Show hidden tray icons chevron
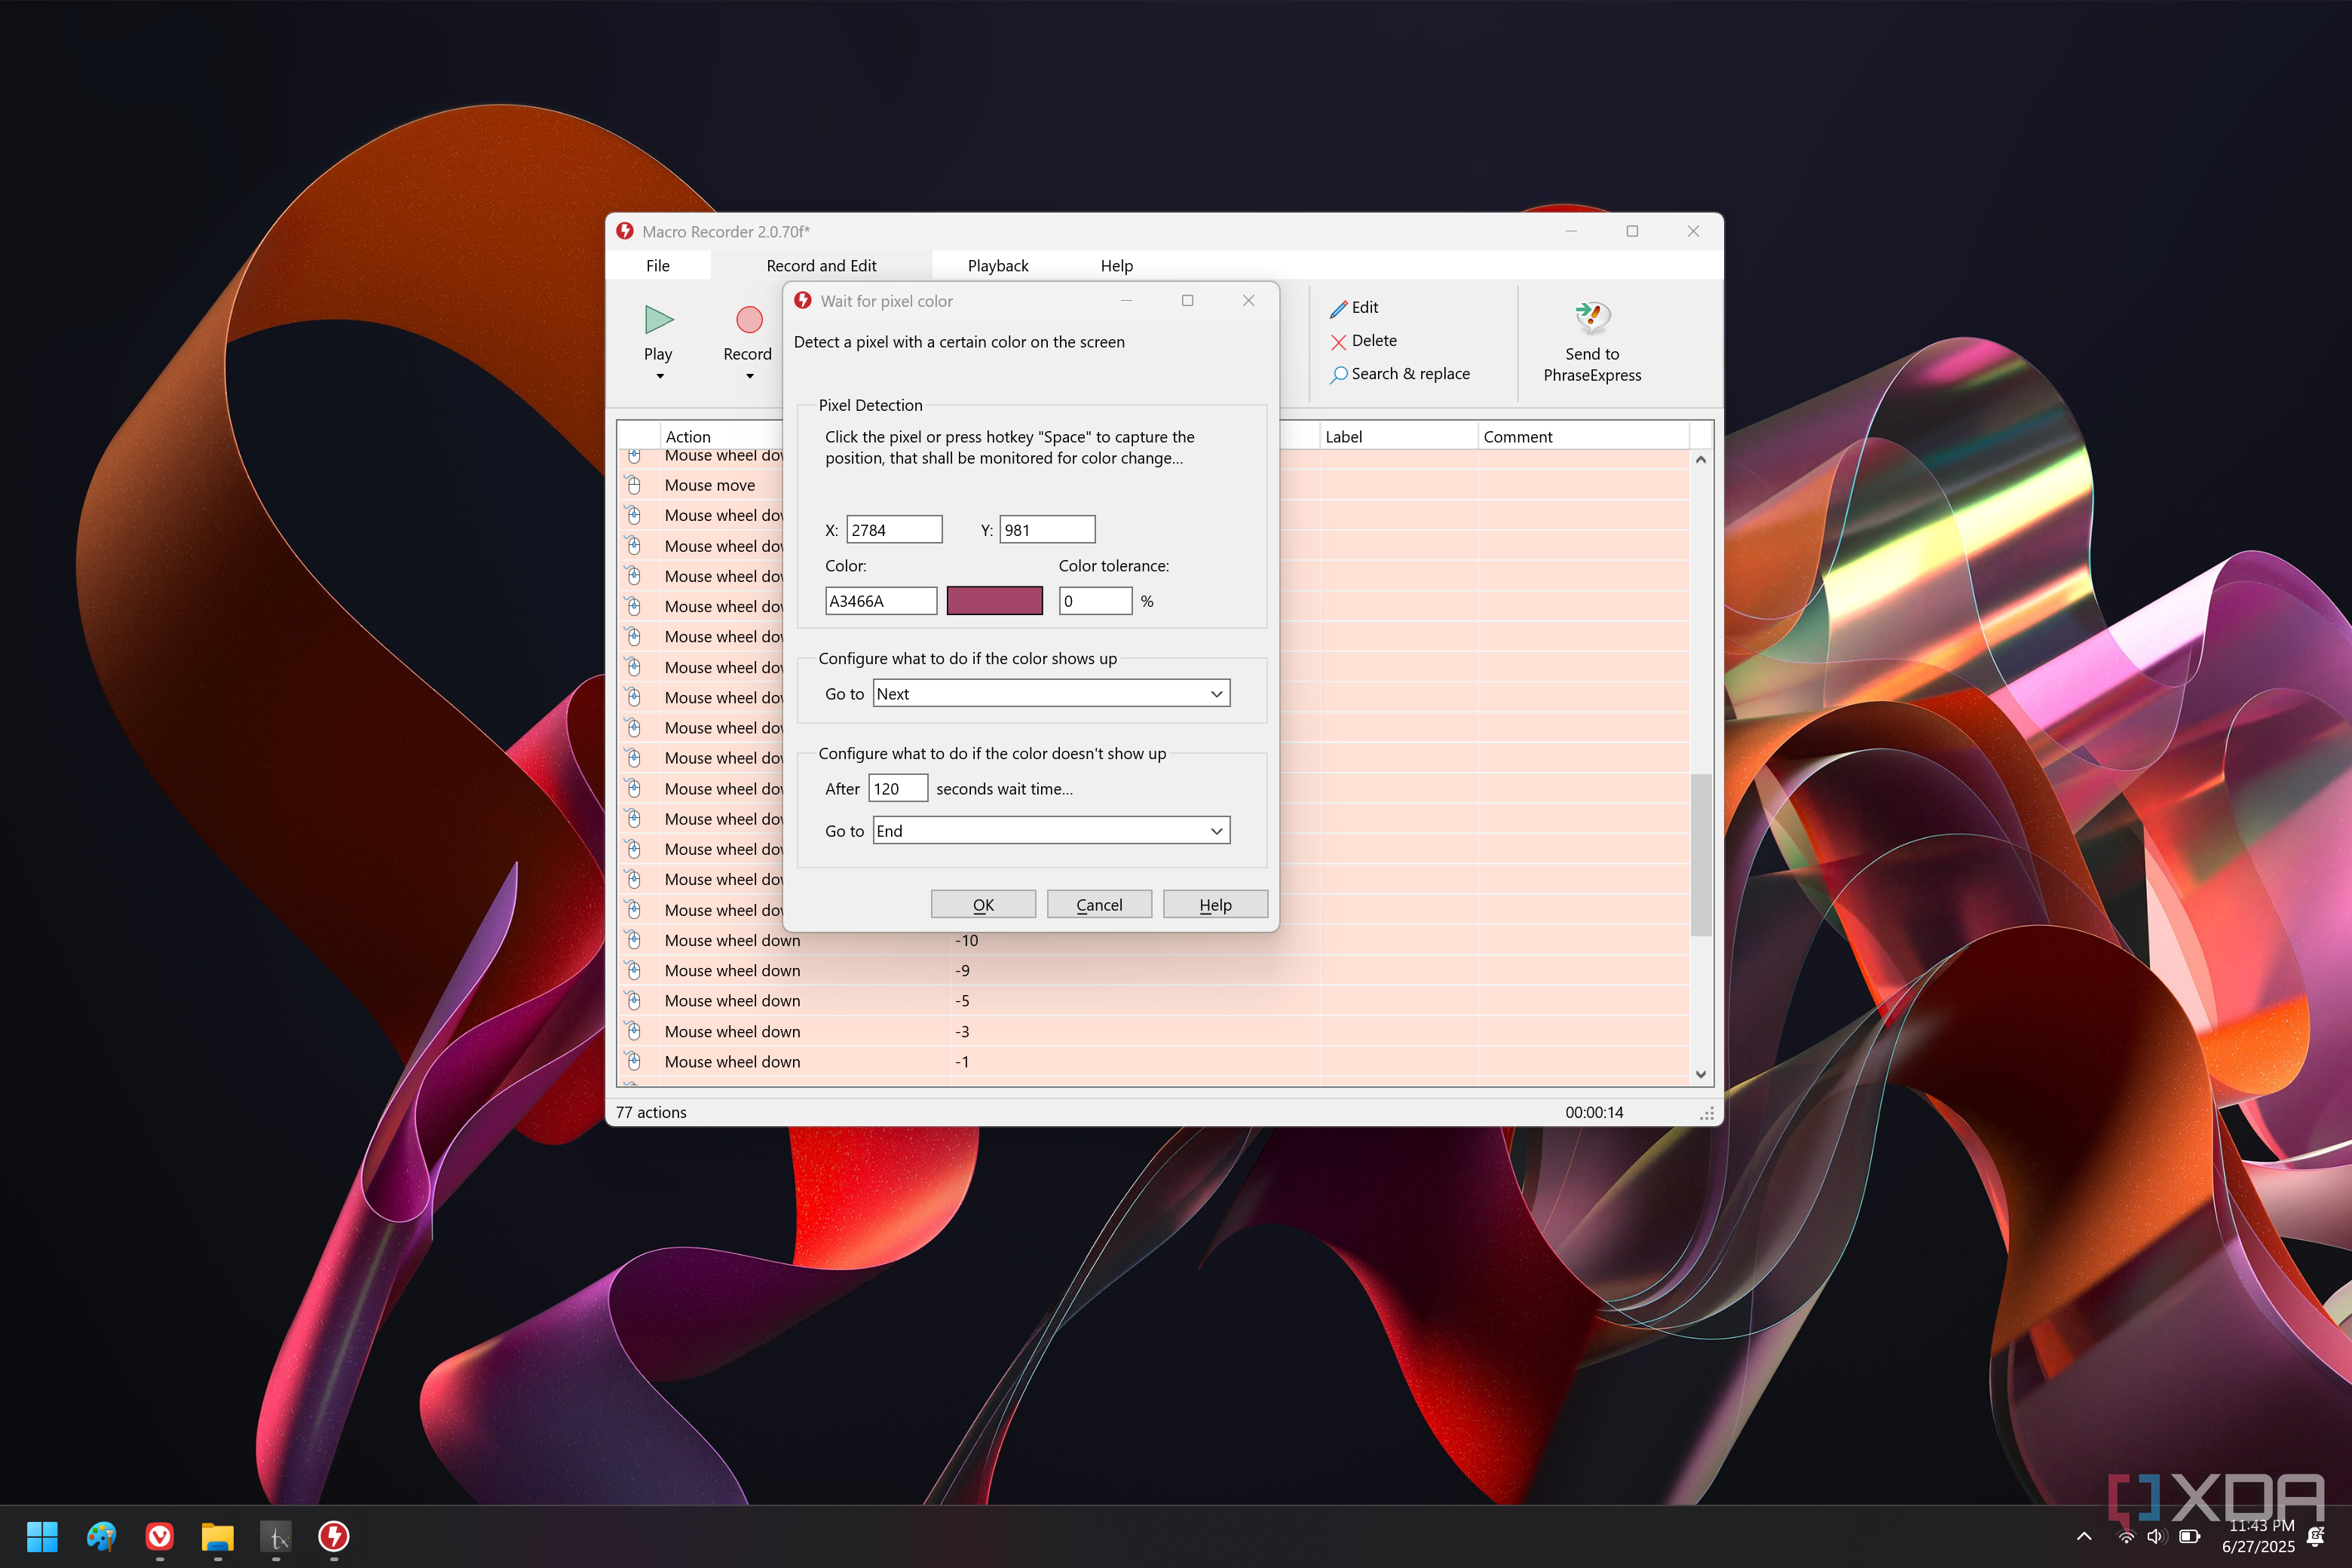 (2084, 1537)
